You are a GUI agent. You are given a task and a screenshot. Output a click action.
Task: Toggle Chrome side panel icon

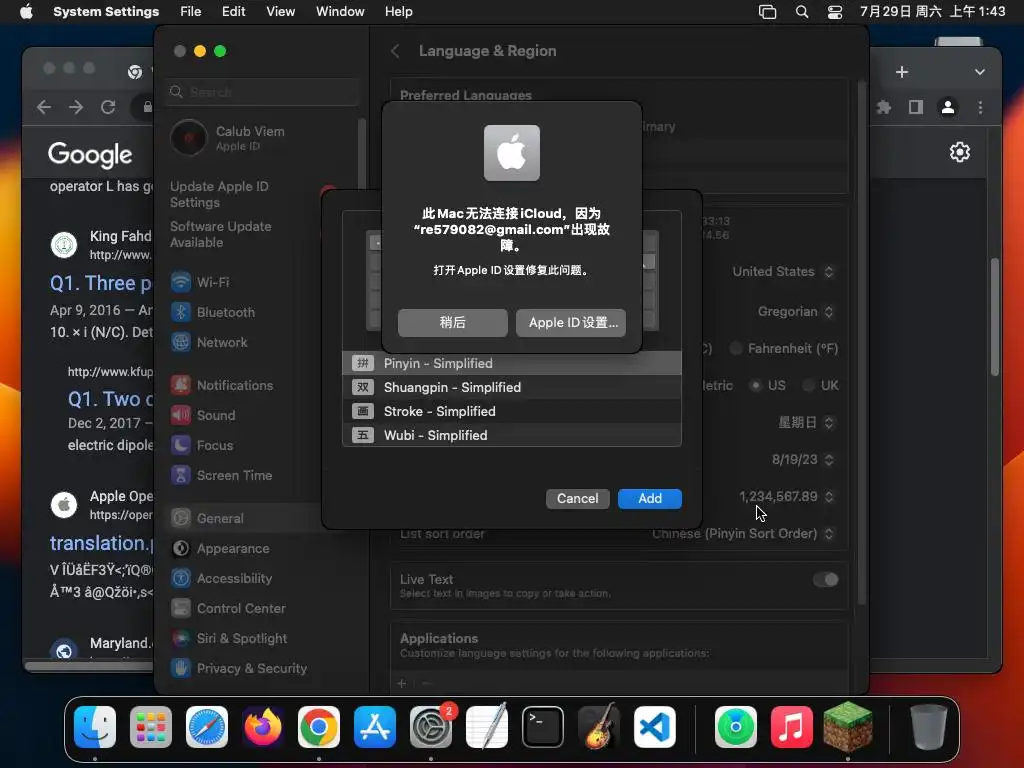click(x=916, y=107)
